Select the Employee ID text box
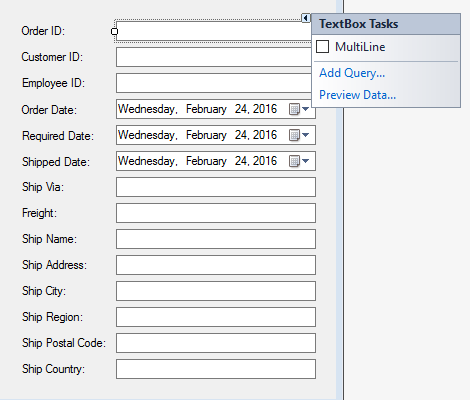470x400 pixels. [214, 83]
